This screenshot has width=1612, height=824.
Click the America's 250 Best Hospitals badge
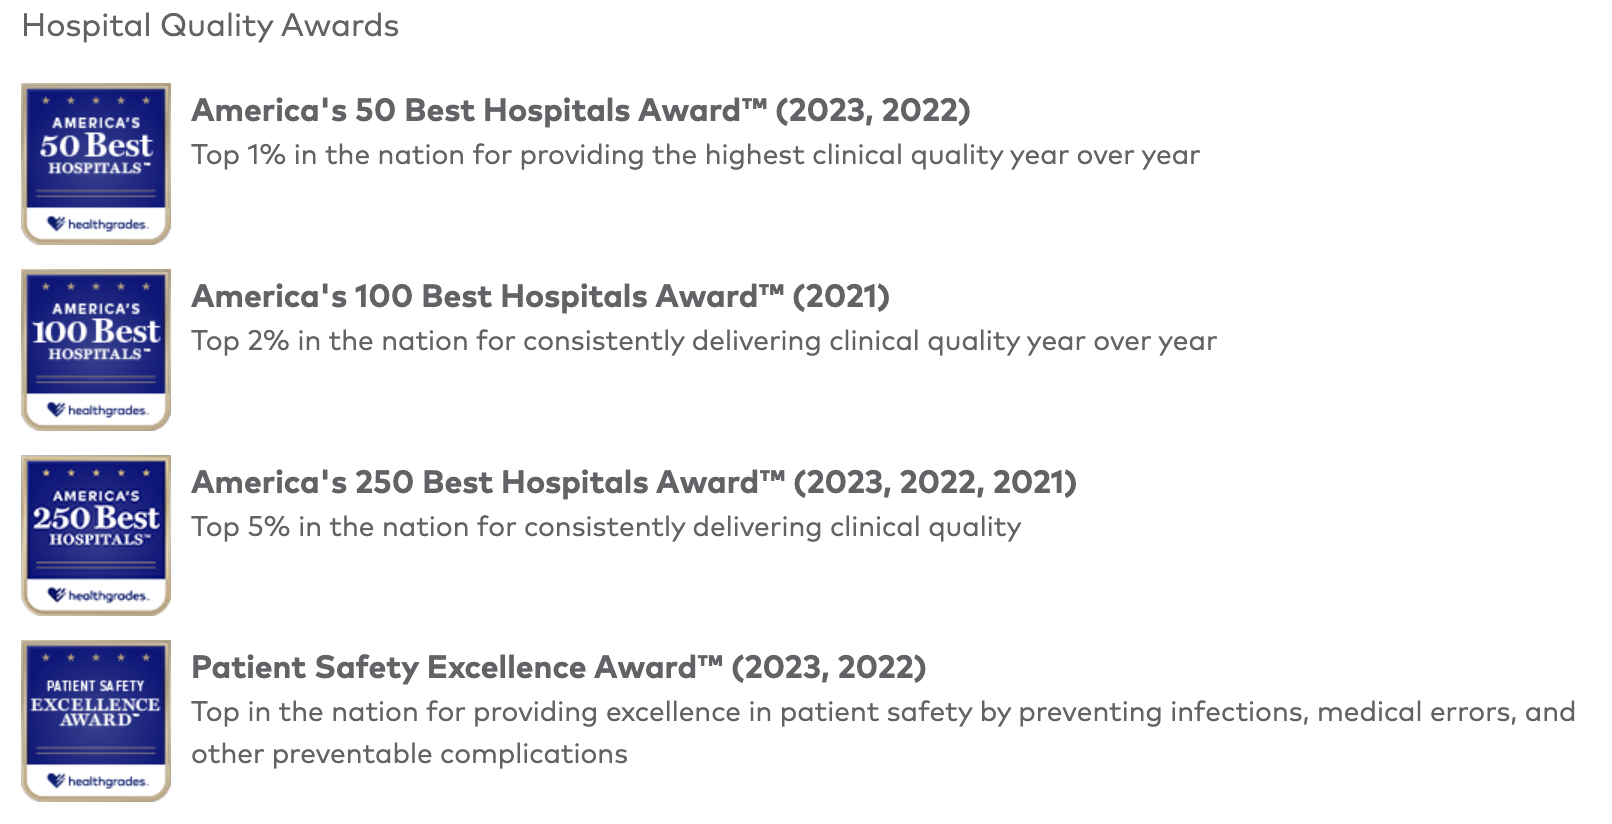(x=96, y=535)
